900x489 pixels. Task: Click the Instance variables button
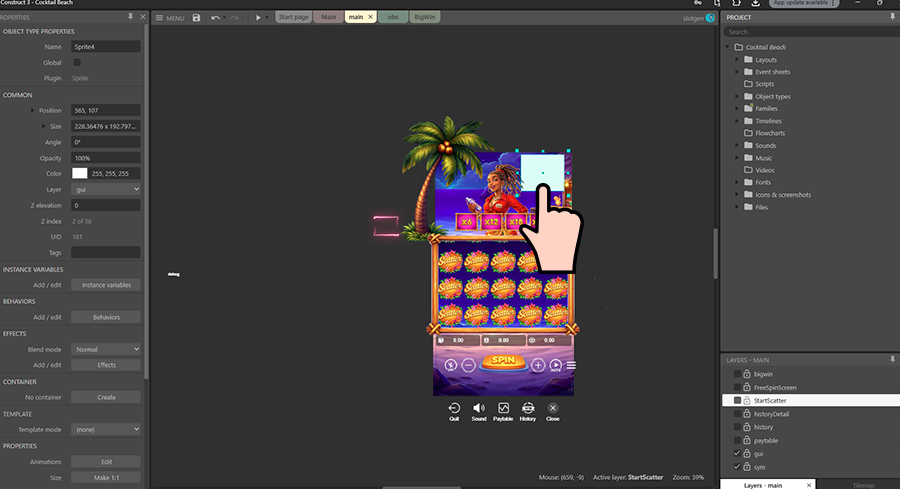[106, 285]
